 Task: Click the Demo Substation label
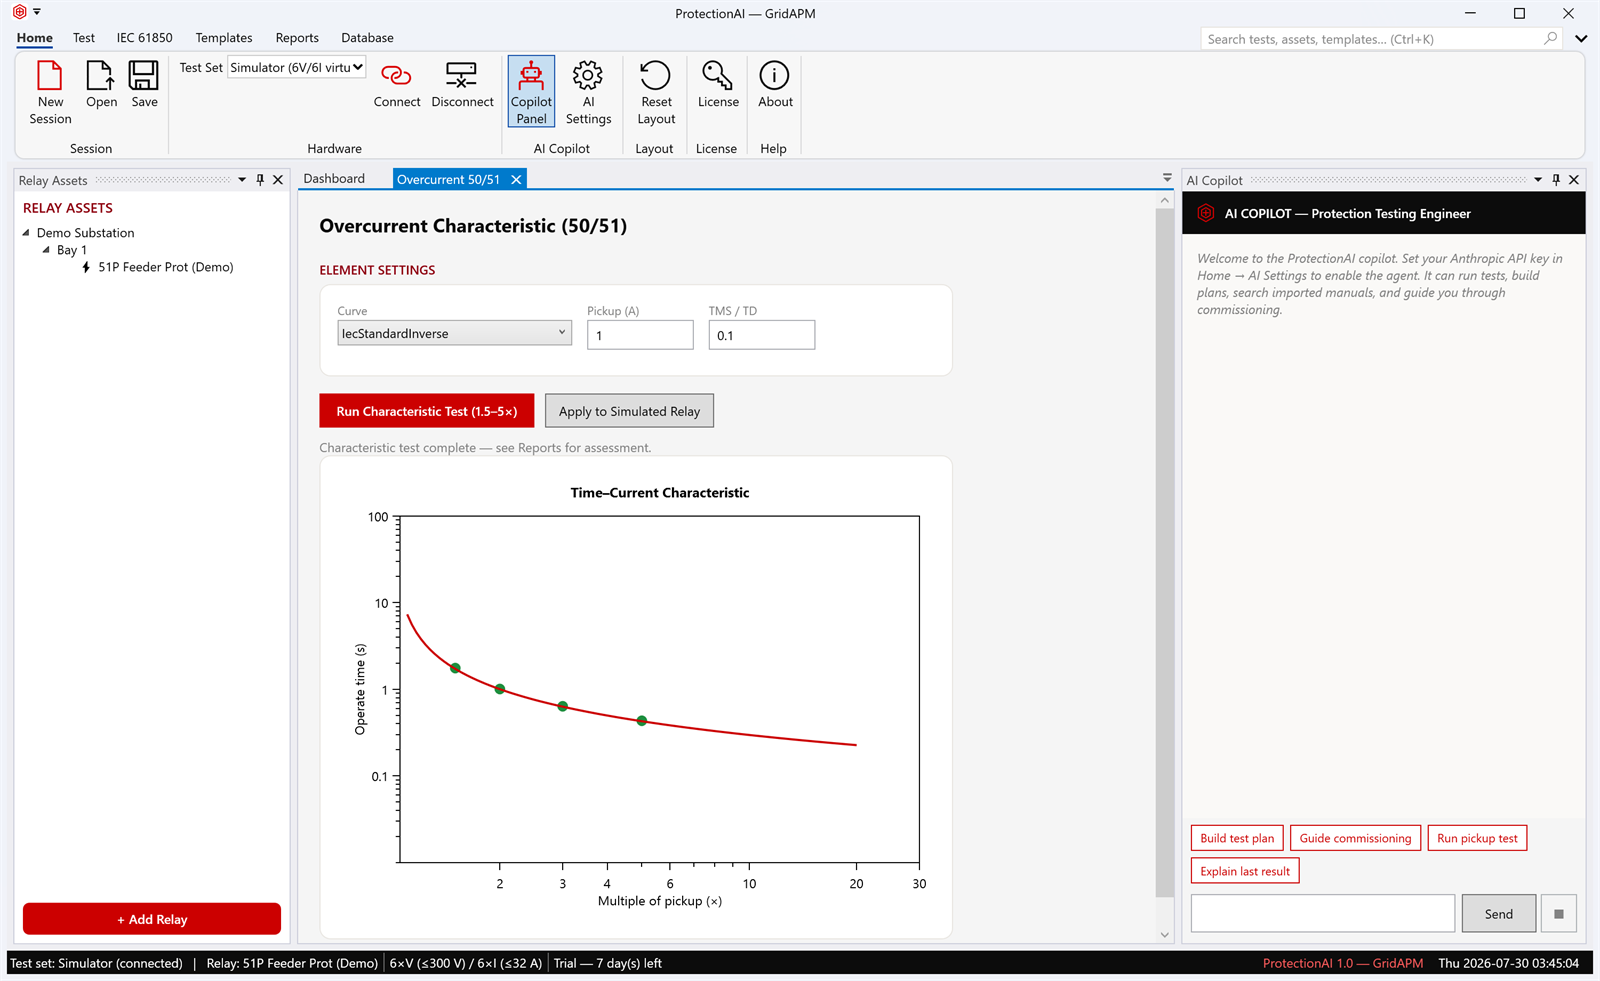[86, 232]
